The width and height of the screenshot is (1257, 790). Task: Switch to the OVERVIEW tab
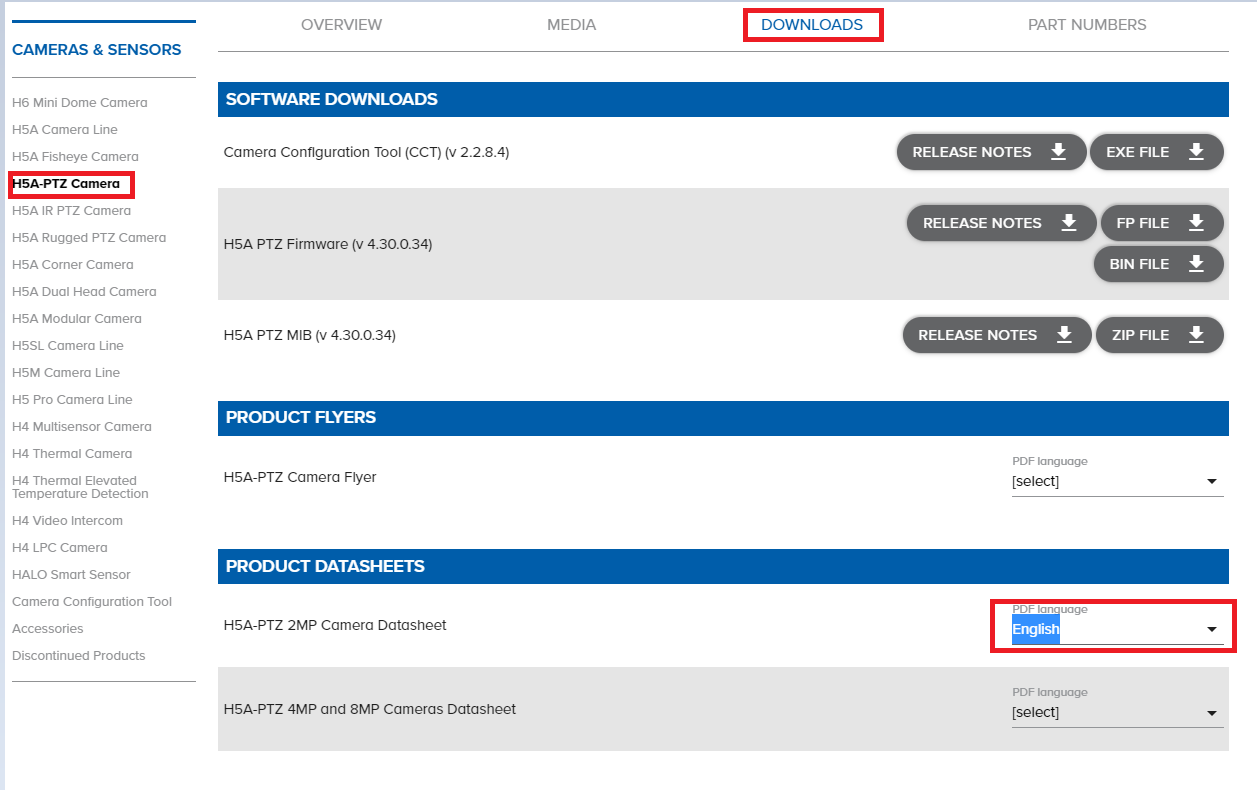pyautogui.click(x=341, y=24)
